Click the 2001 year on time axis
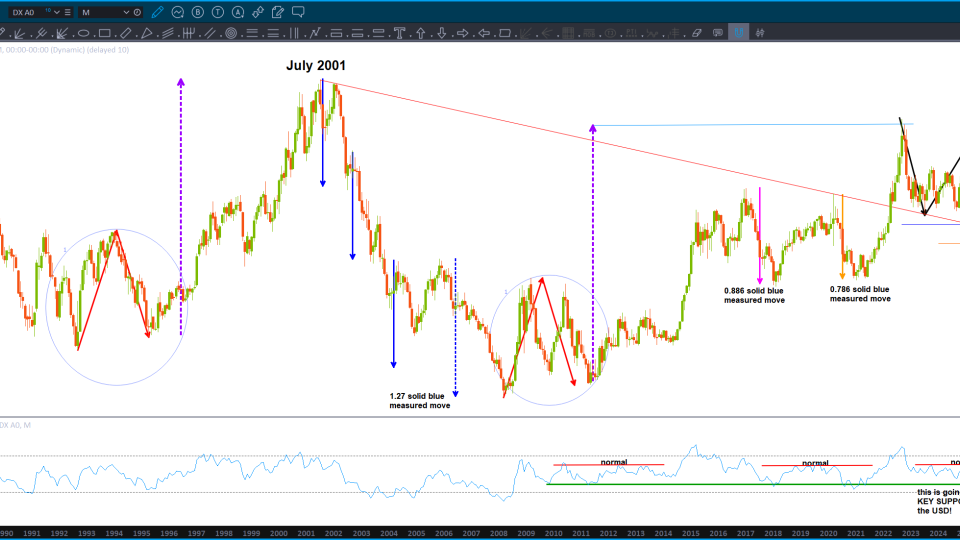The height and width of the screenshot is (540, 960). pyautogui.click(x=306, y=533)
